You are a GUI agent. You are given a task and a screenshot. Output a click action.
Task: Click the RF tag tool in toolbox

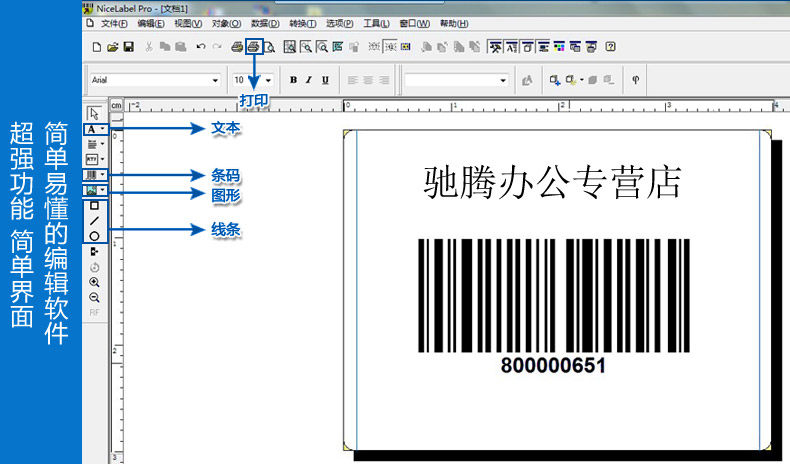point(94,312)
